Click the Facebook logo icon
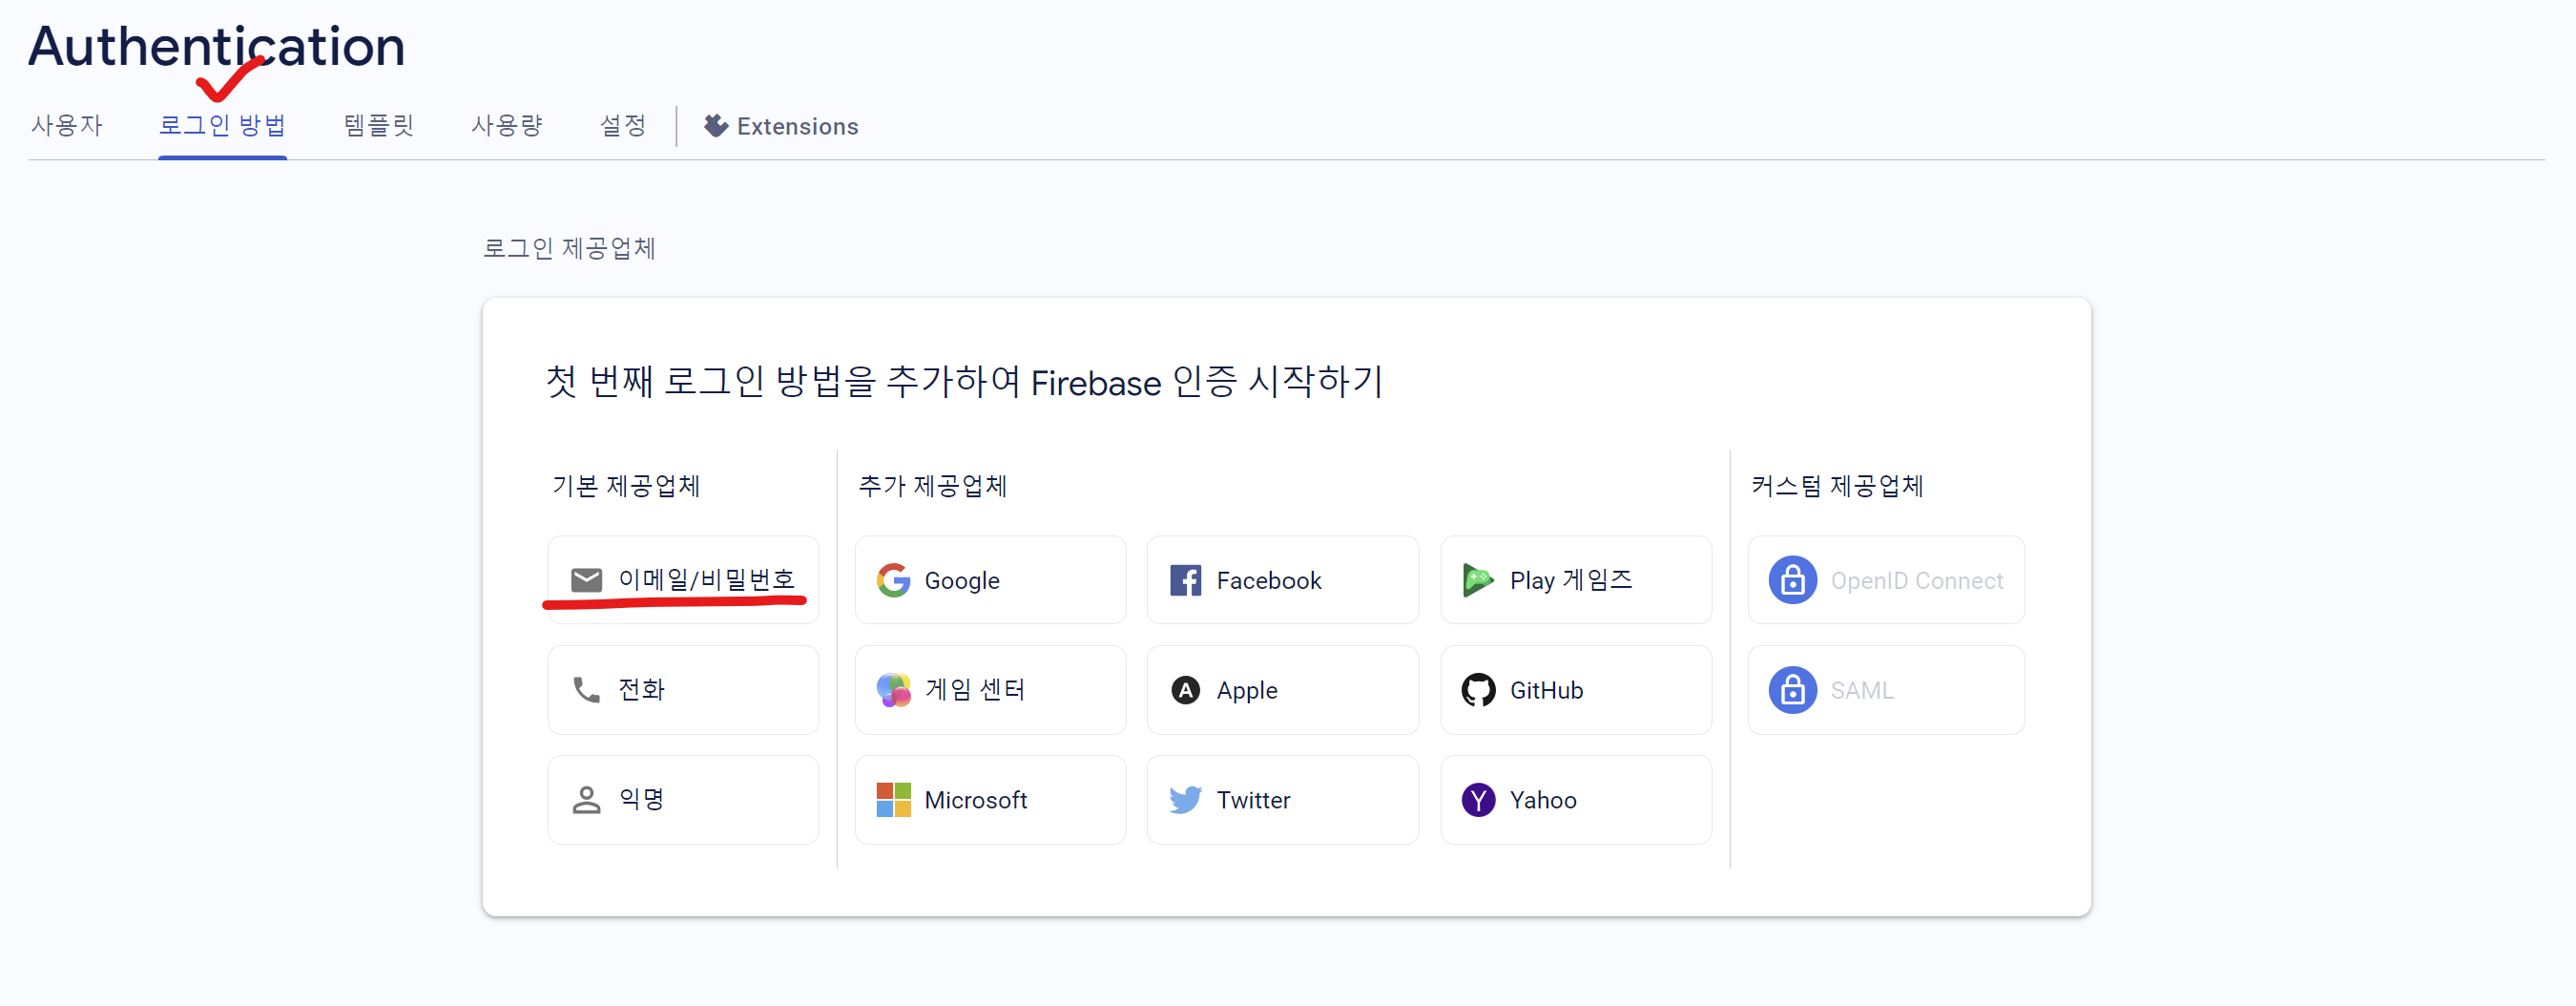The image size is (2576, 1006). 1186,580
